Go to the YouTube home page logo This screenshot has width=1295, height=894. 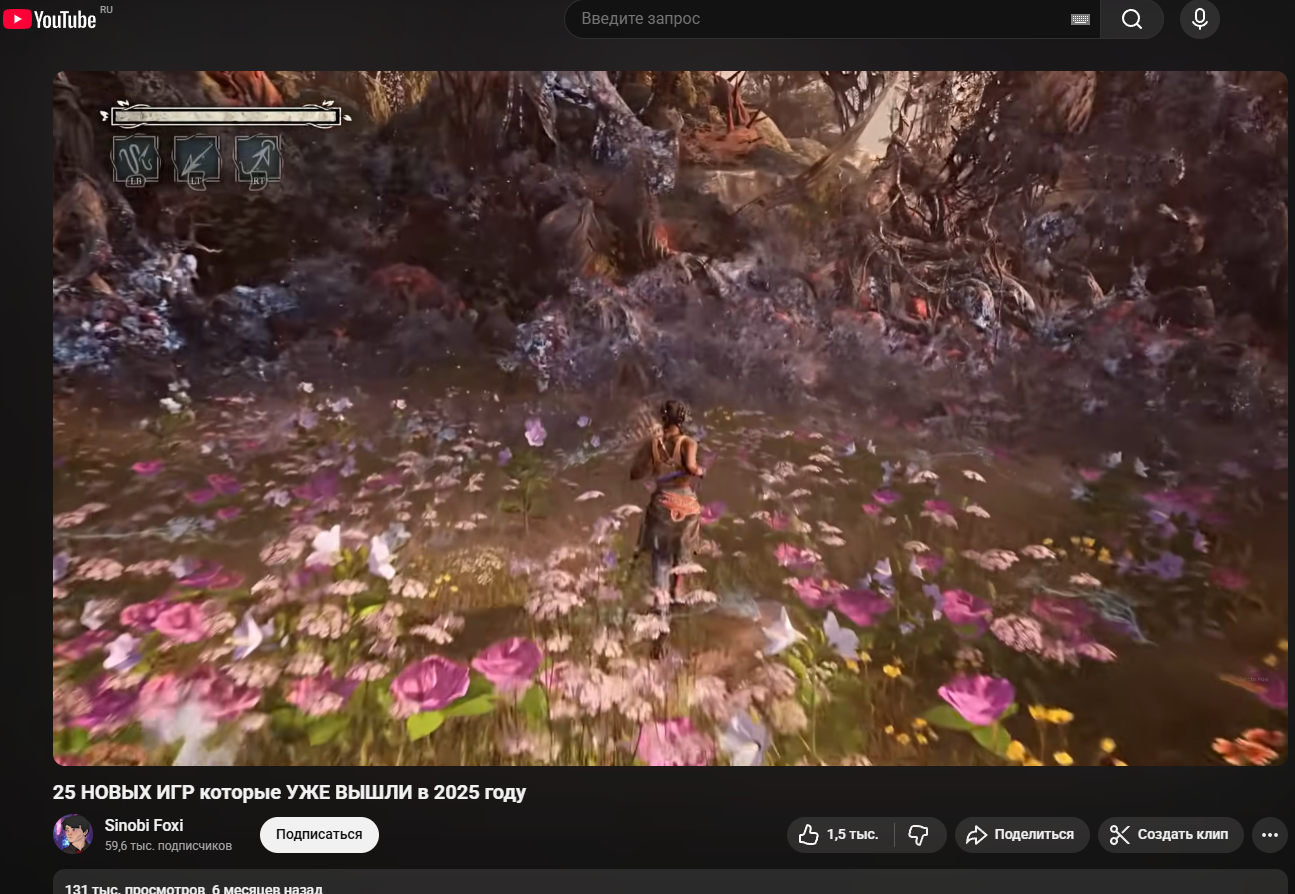(50, 19)
